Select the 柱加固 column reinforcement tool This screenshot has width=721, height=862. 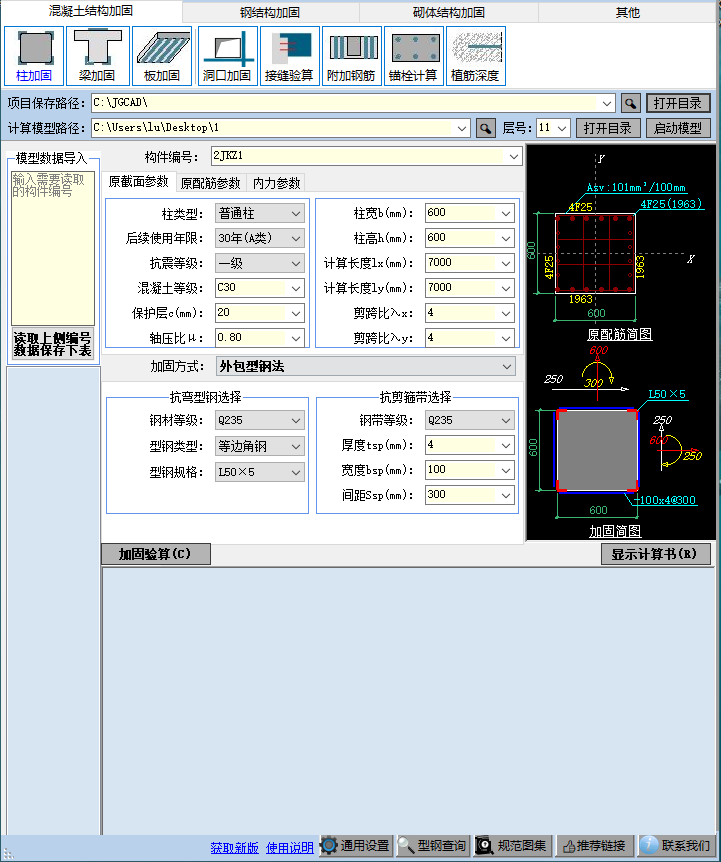[x=34, y=55]
